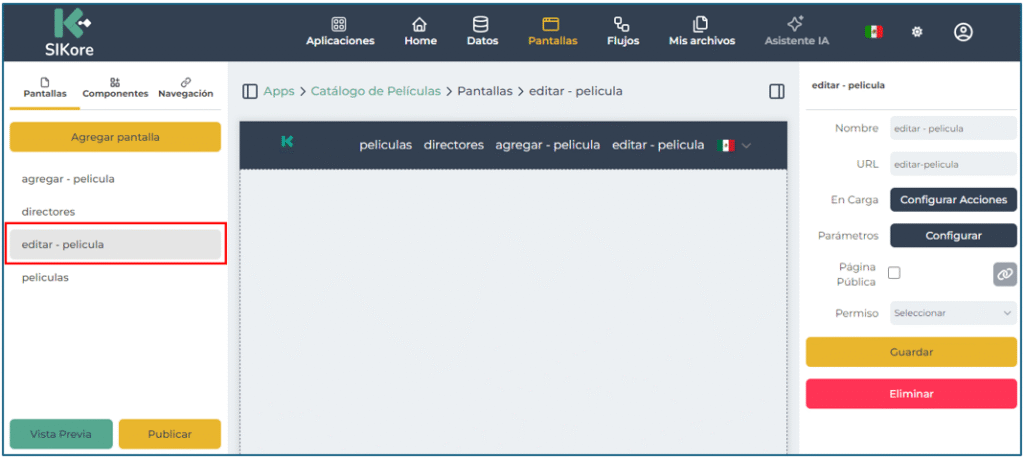Viewport: 1024px width, 459px height.
Task: Open language dropdown in preview navbar
Action: click(746, 145)
